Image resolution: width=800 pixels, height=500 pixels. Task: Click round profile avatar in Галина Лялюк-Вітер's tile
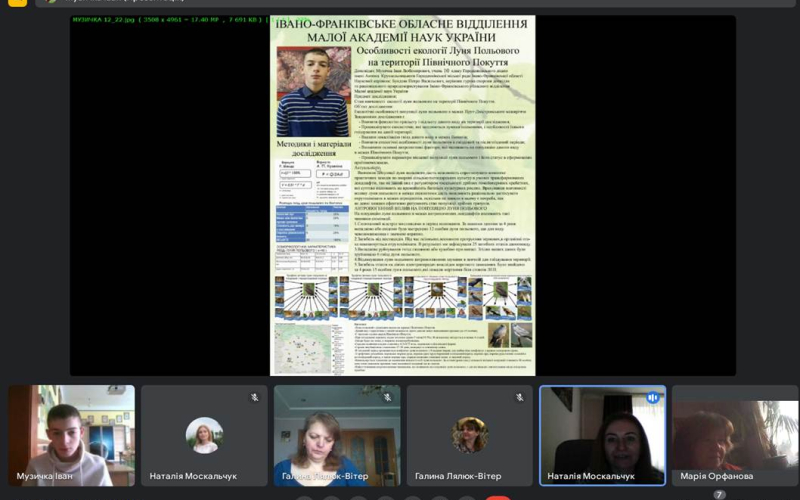pyautogui.click(x=469, y=435)
